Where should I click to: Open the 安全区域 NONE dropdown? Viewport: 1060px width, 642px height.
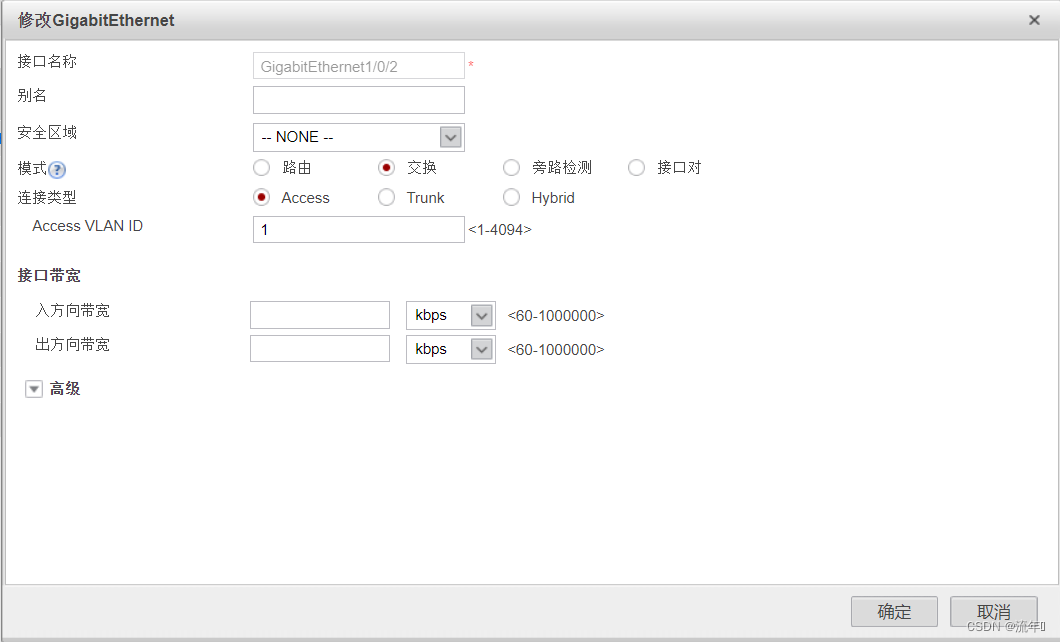point(359,137)
